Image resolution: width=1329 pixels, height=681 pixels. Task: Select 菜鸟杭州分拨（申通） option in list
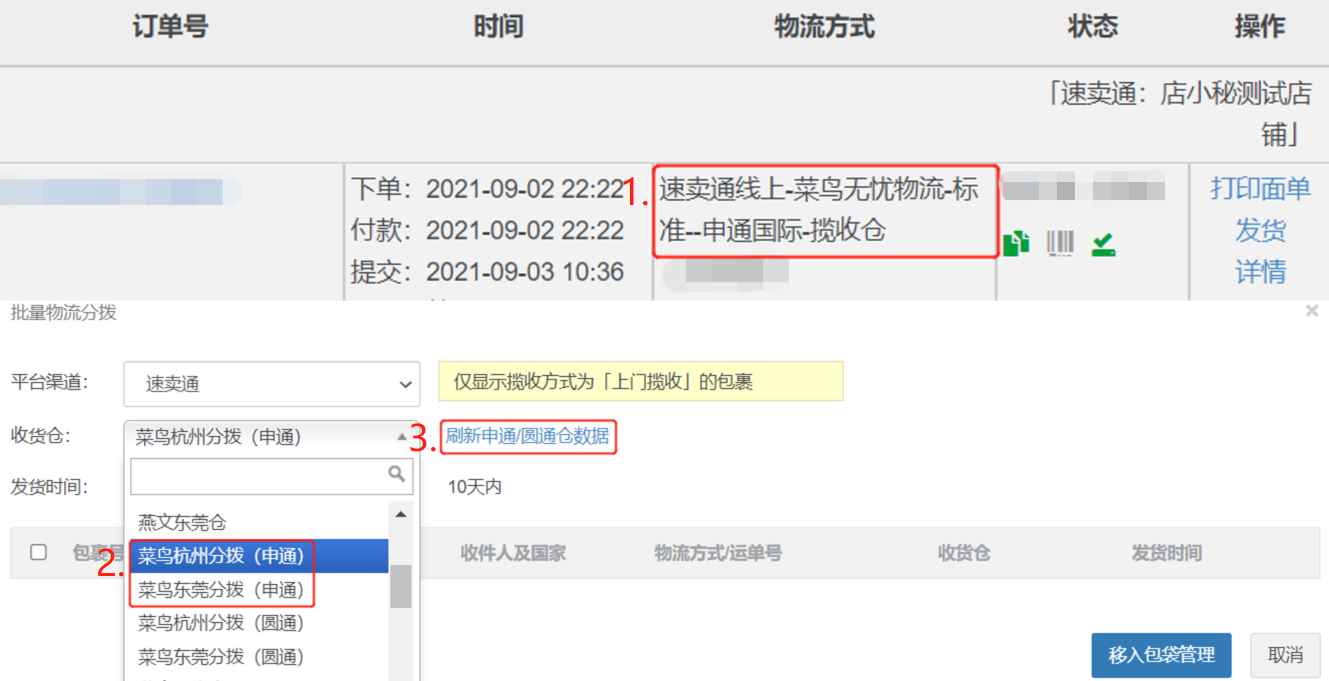click(257, 556)
